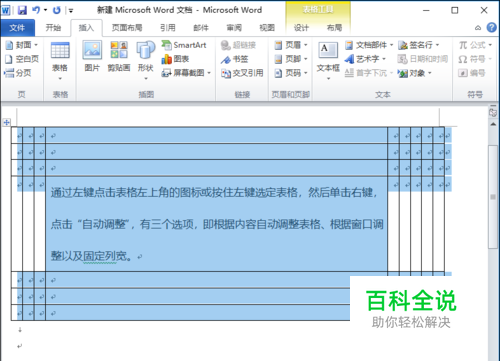Open the table tools 设计 tab
This screenshot has width=500, height=361.
[x=301, y=28]
